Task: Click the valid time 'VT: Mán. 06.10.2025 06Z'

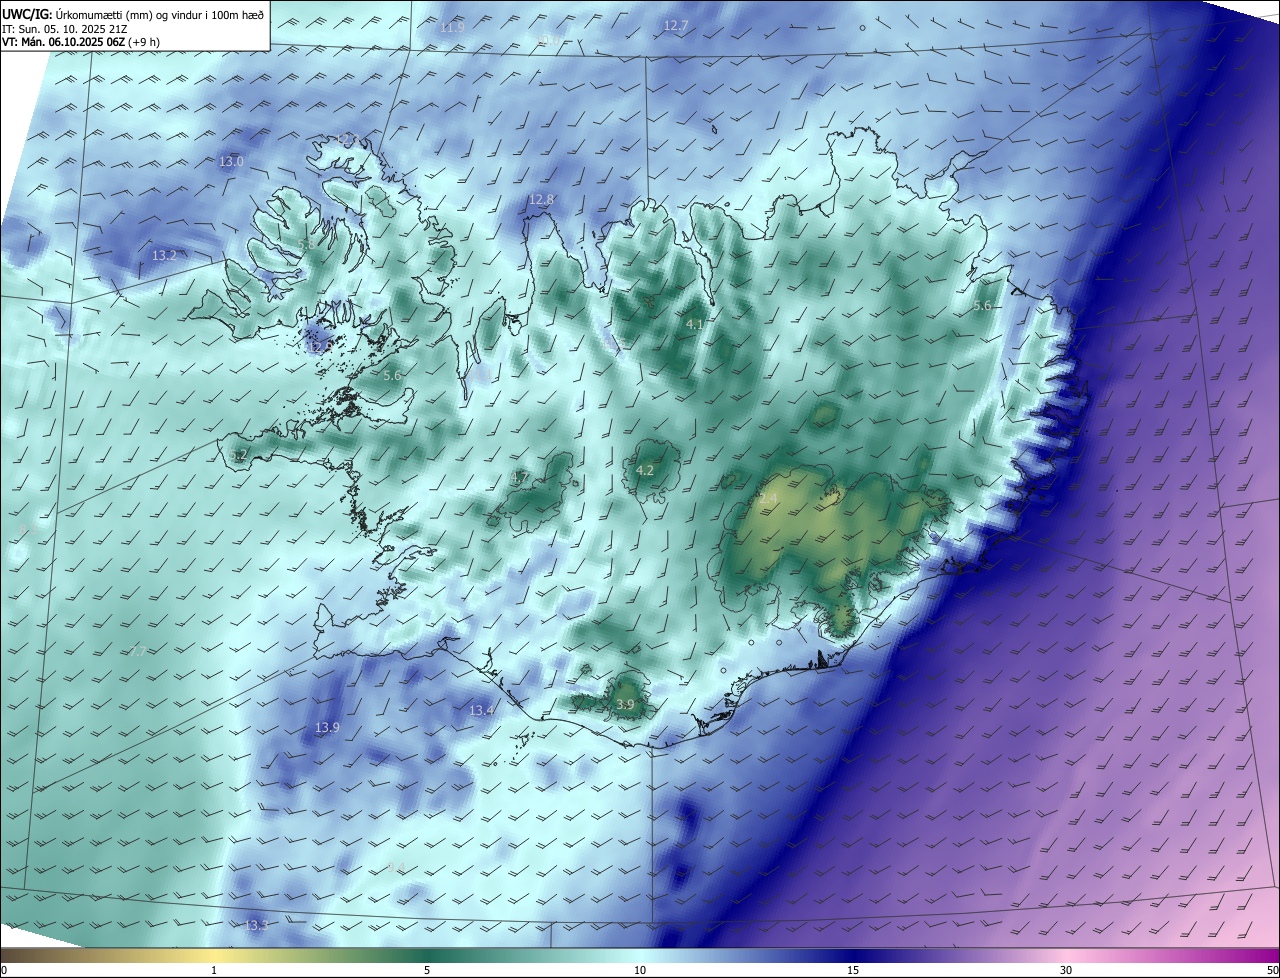Action: 63,42
